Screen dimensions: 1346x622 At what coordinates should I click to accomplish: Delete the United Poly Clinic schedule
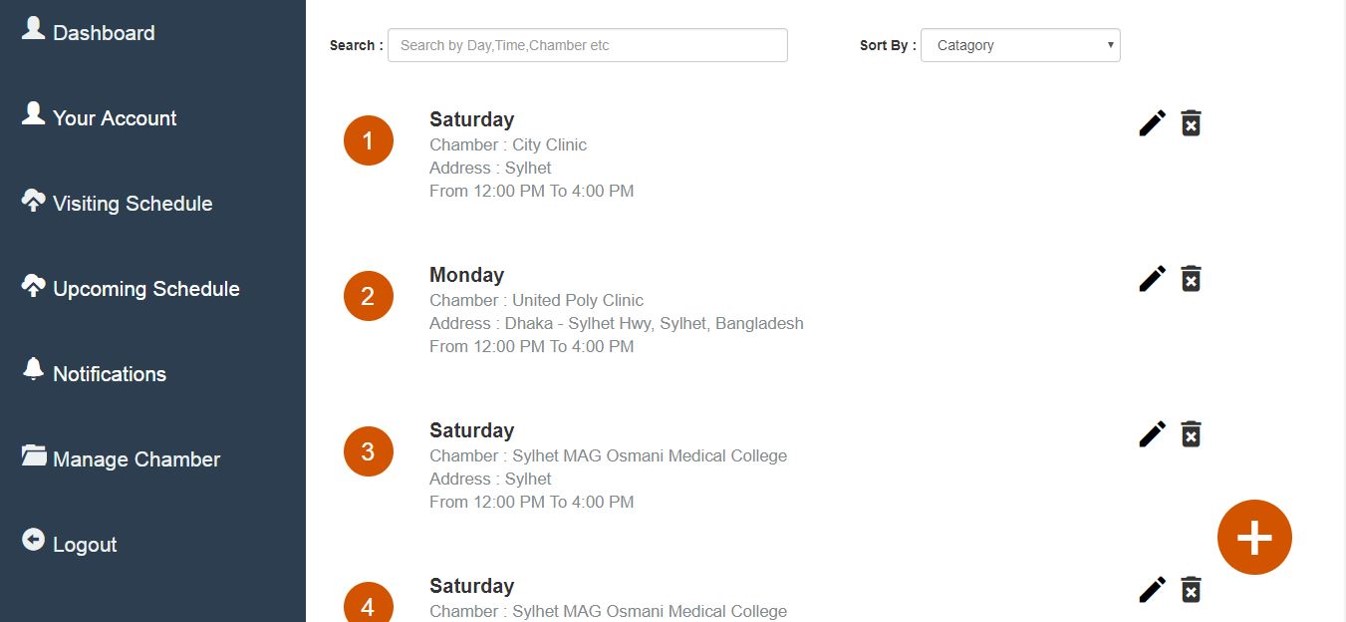point(1190,278)
